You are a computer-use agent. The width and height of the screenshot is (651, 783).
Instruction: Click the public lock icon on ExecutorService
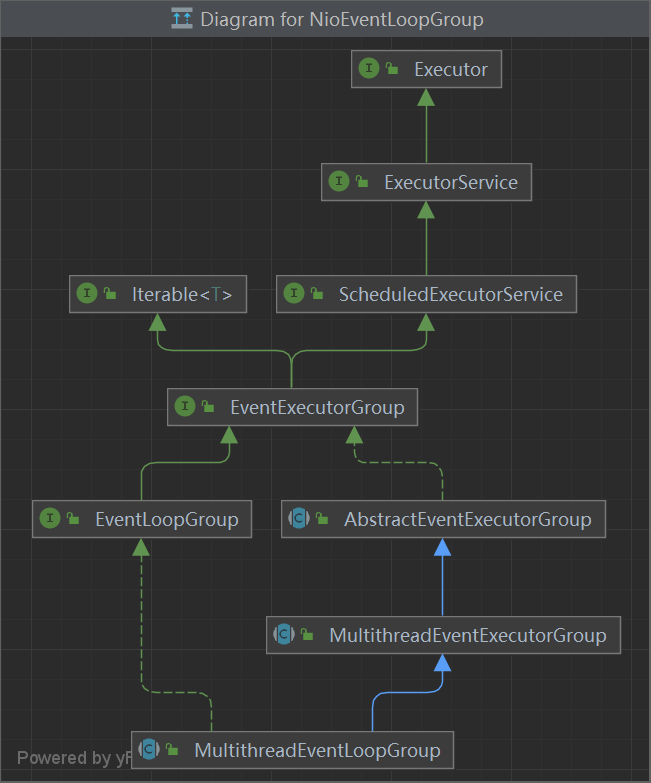362,181
